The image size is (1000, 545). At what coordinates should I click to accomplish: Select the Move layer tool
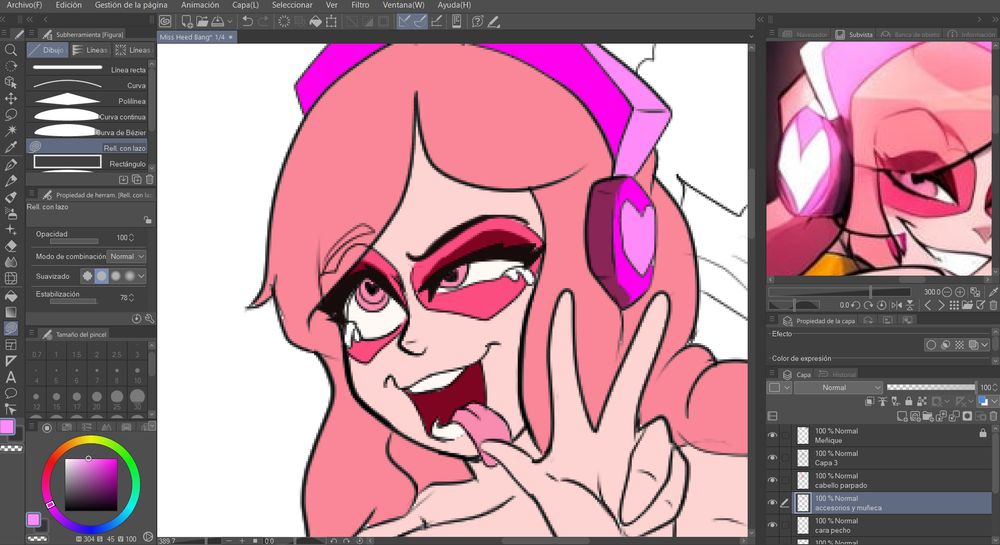(11, 99)
